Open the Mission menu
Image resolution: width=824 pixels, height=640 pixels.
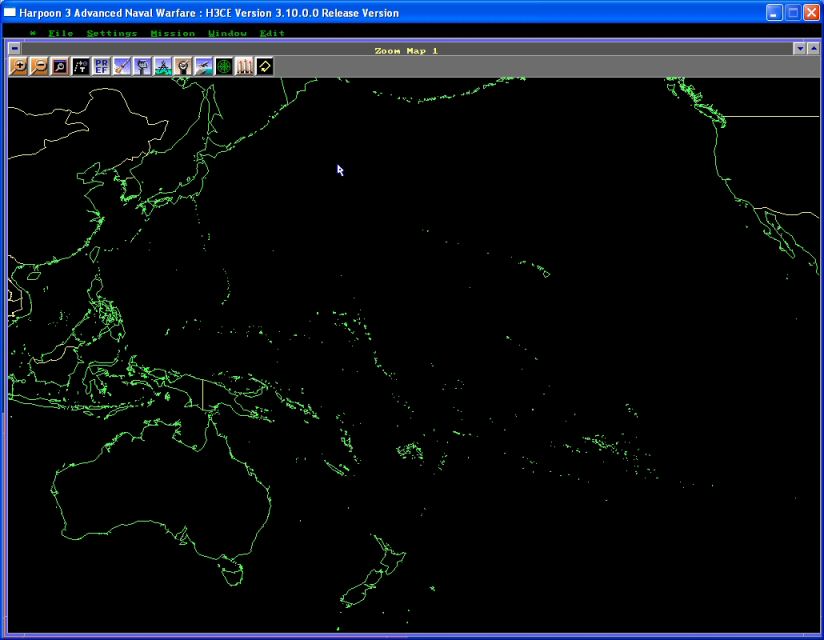[172, 33]
